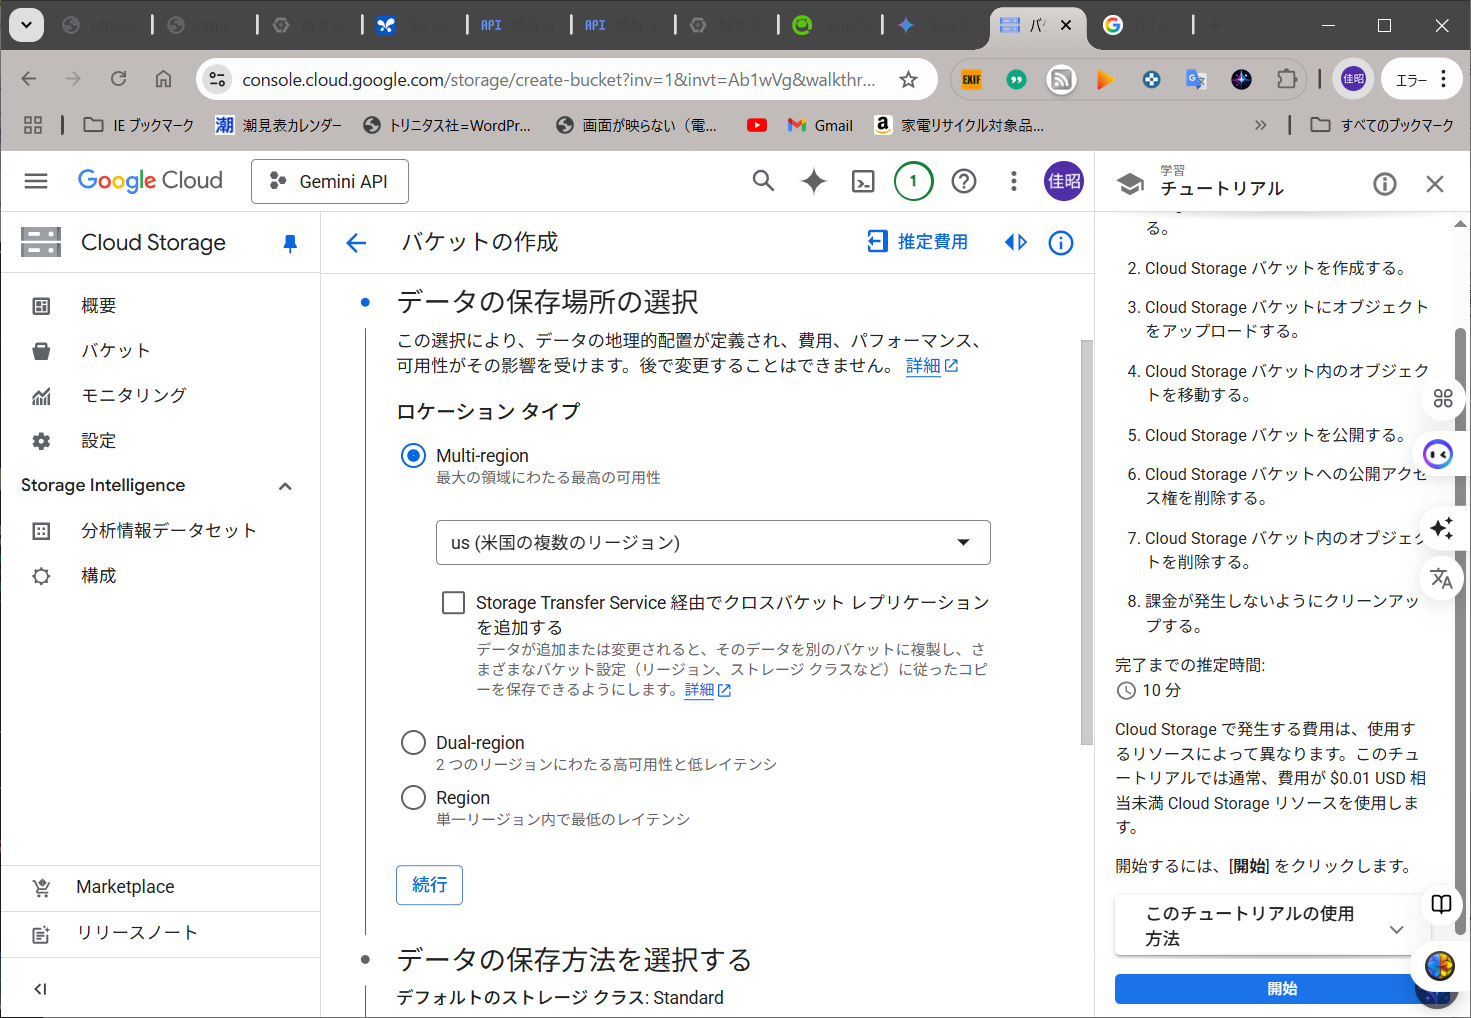Screen dimensions: 1471x1018
Task: Click the Gemini sparkle icon in header
Action: point(813,181)
